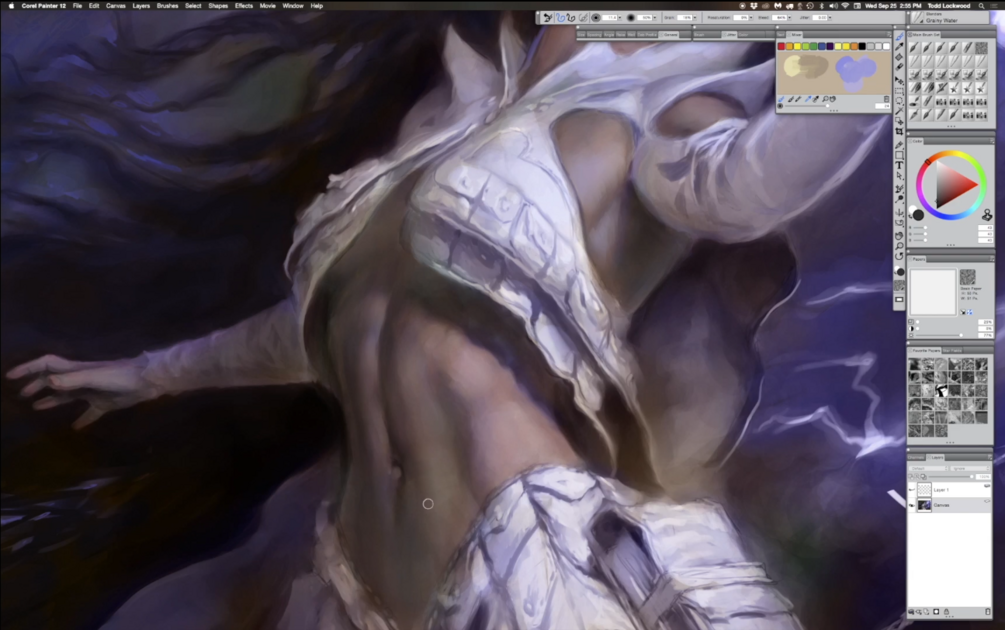Click the Mixer pad Zoom tool
1005x630 pixels.
tap(825, 99)
